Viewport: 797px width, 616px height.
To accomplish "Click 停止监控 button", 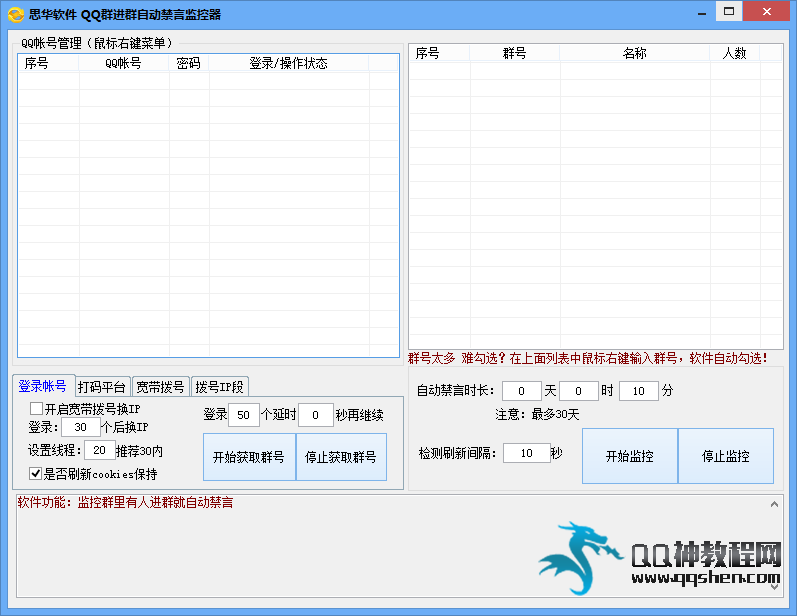I will 726,456.
